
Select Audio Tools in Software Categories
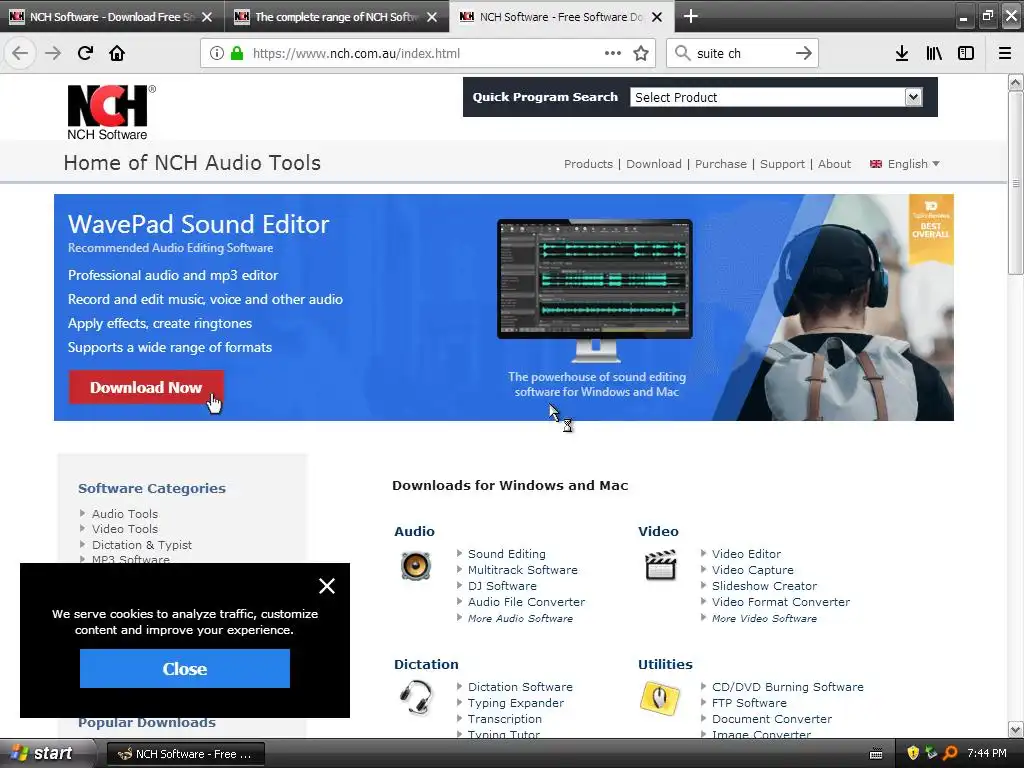pos(125,514)
